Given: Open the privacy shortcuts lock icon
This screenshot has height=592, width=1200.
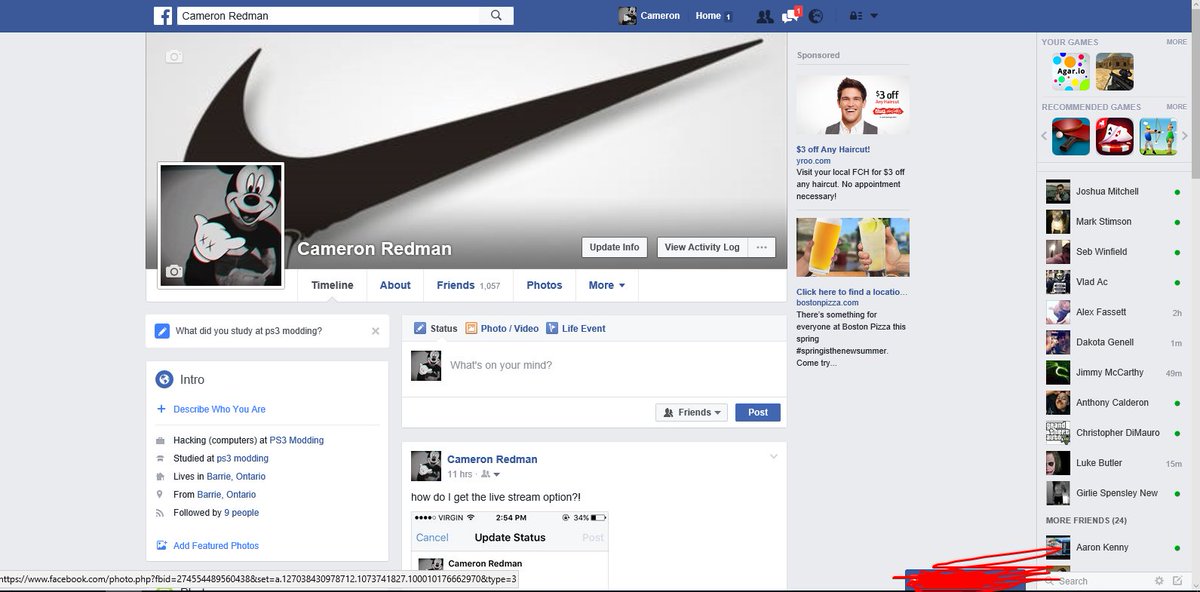Looking at the screenshot, I should click(x=857, y=16).
